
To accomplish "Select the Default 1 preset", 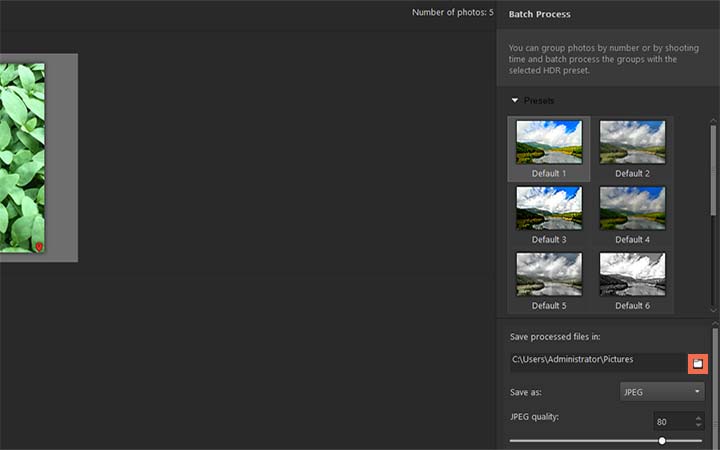I will 549,149.
